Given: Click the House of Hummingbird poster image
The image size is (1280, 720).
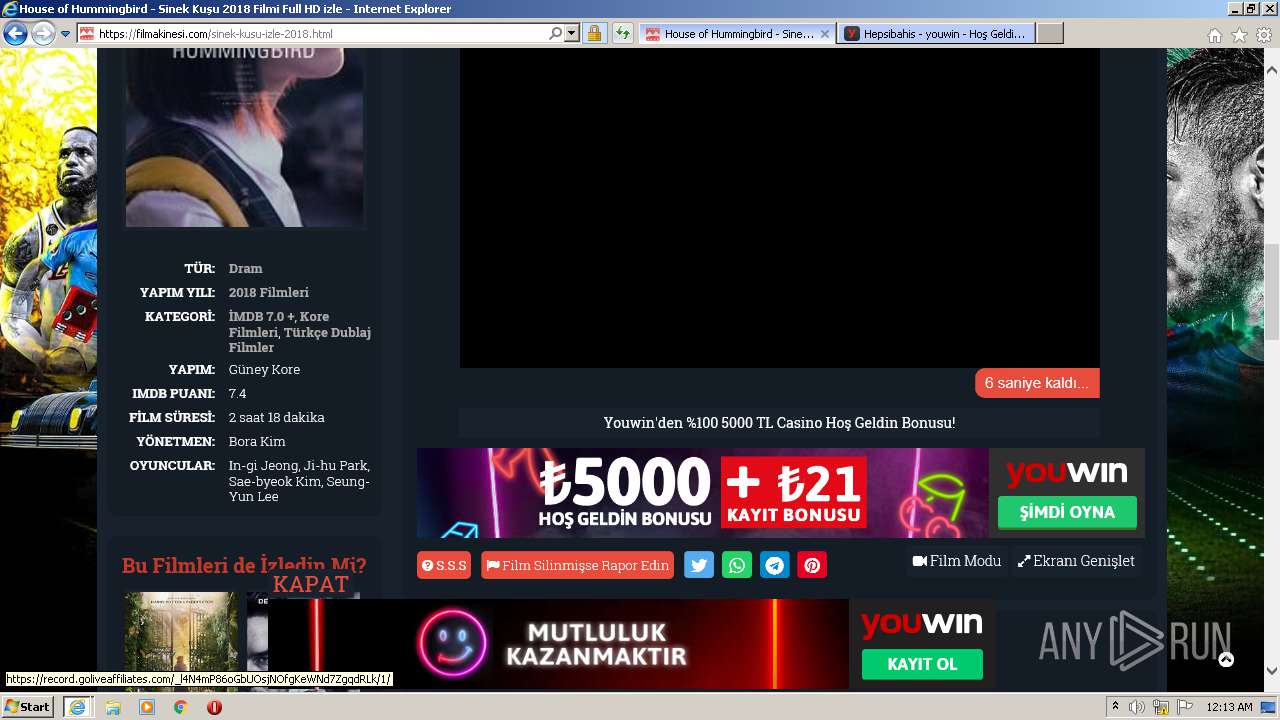Looking at the screenshot, I should [x=245, y=137].
